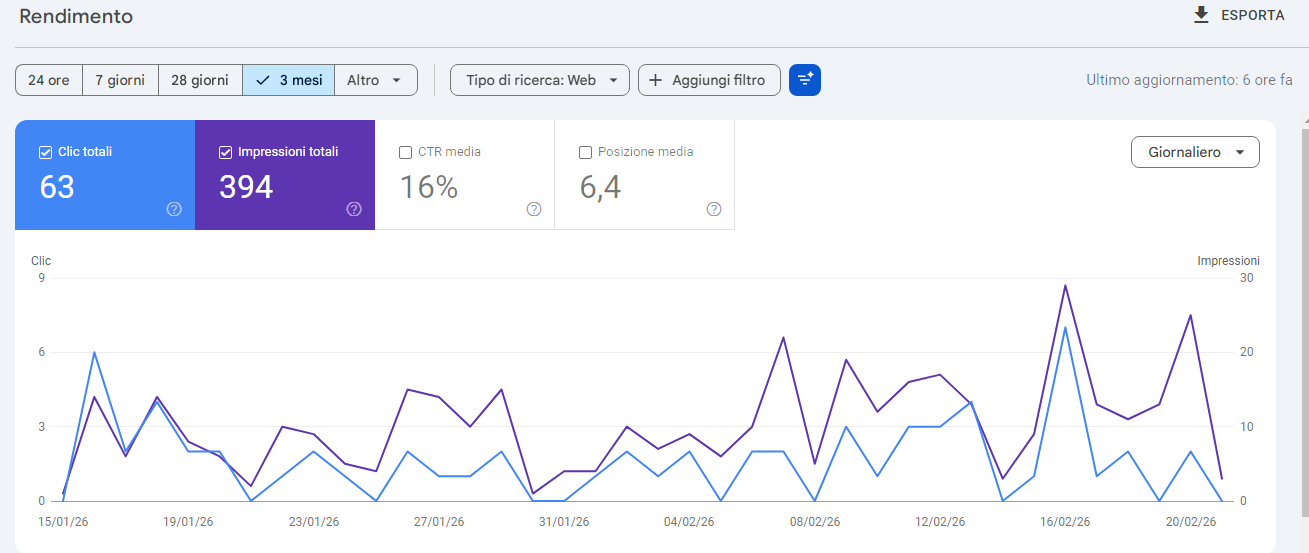Click help icon on Posizione media card
This screenshot has height=553, width=1309.
coord(714,209)
